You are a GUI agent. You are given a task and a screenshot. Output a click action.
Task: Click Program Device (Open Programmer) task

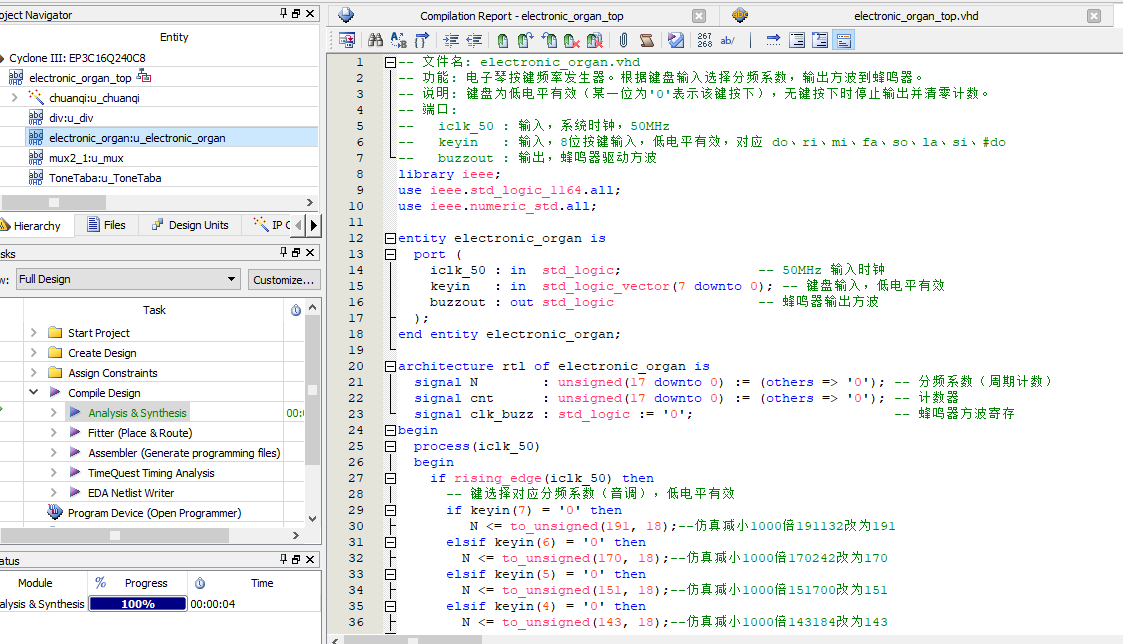(155, 513)
